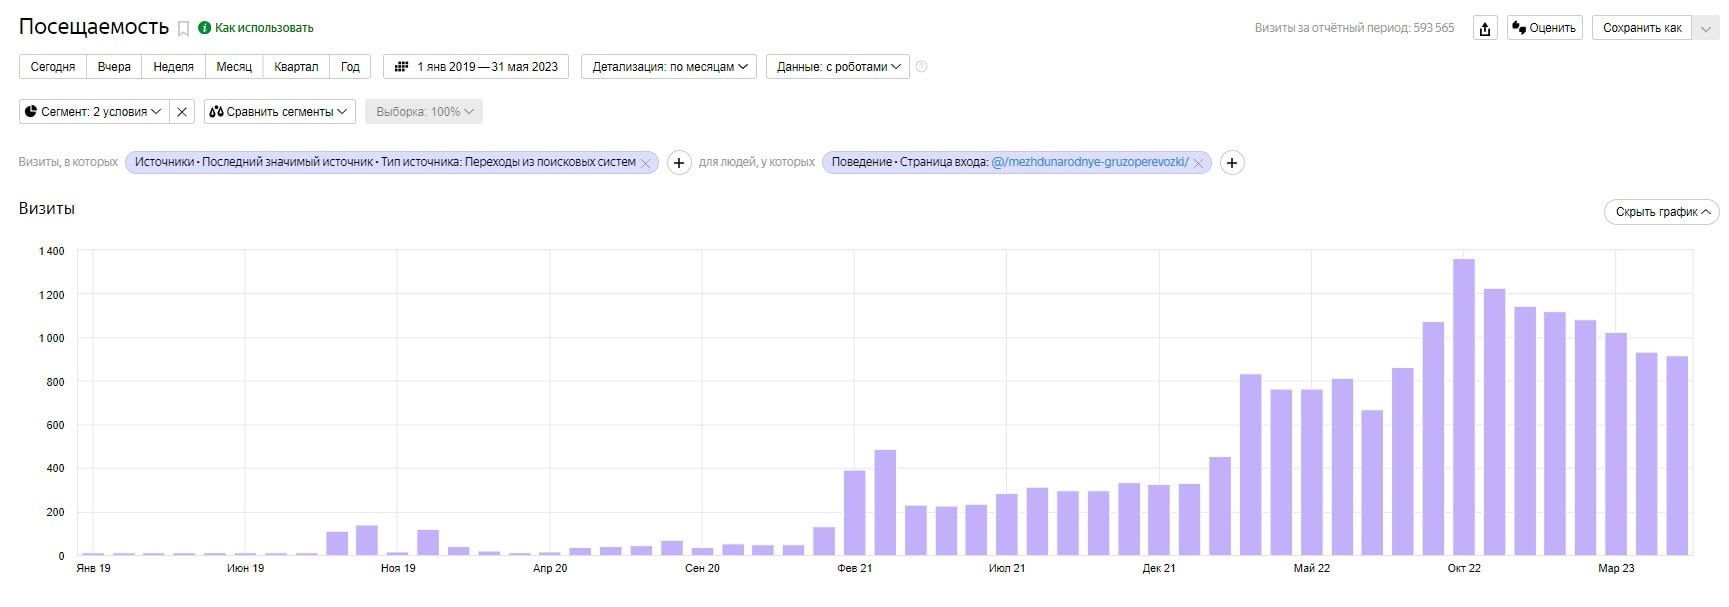Screen dimensions: 1729x607
Task: Add a visit condition with first plus icon
Action: pos(679,163)
